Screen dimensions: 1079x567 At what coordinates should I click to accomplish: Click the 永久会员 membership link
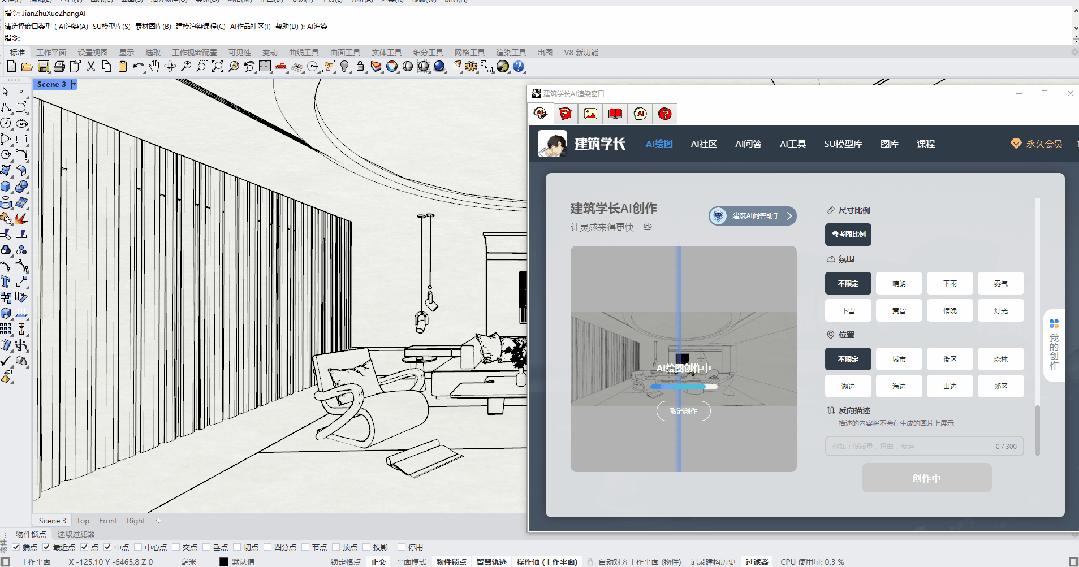pos(1037,144)
